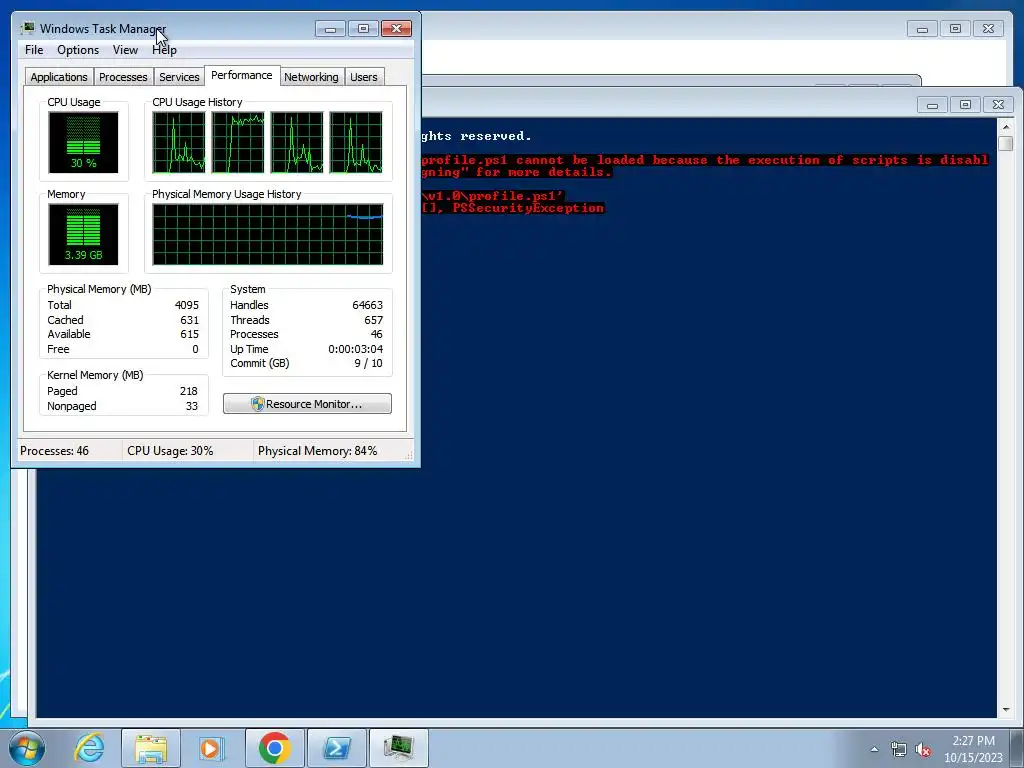
Task: Click the PowerShell scrollbar up arrow
Action: click(x=1006, y=127)
